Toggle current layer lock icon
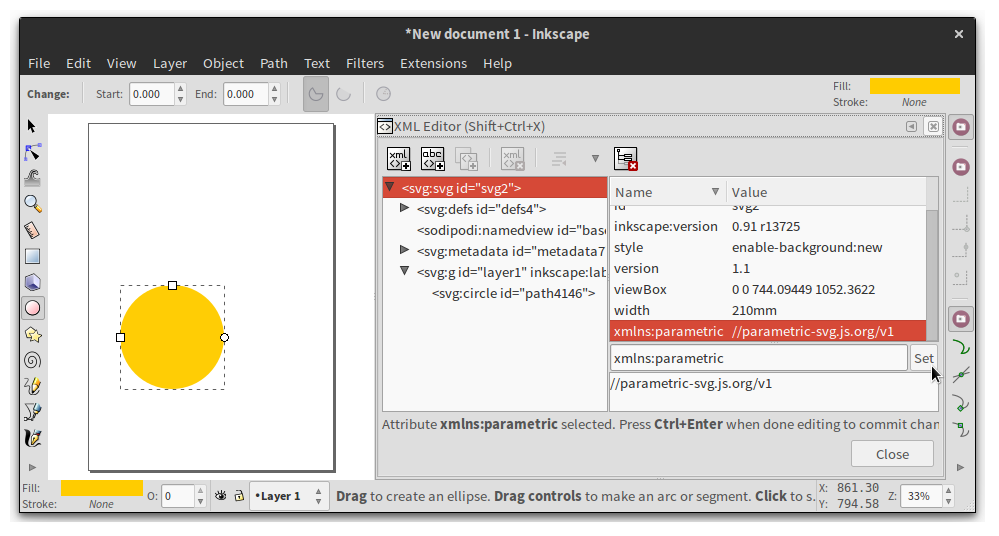This screenshot has height=536, width=999. click(239, 496)
